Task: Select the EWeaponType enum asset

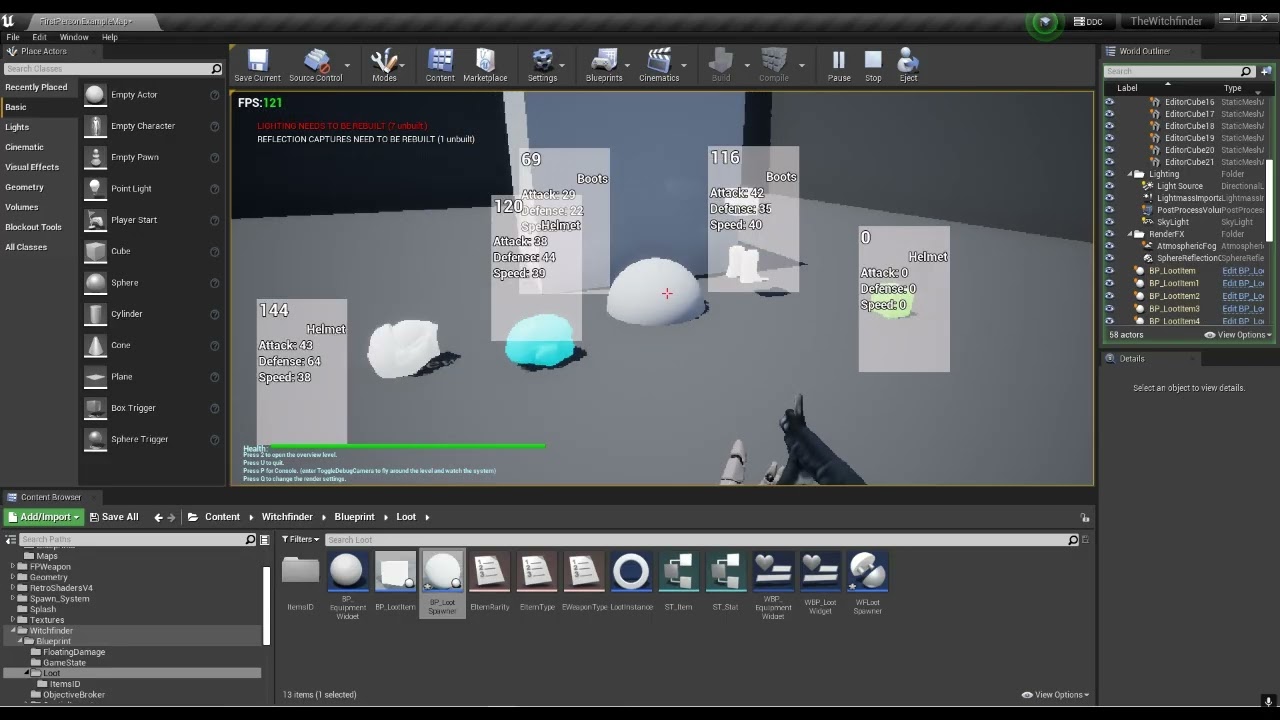Action: point(584,582)
